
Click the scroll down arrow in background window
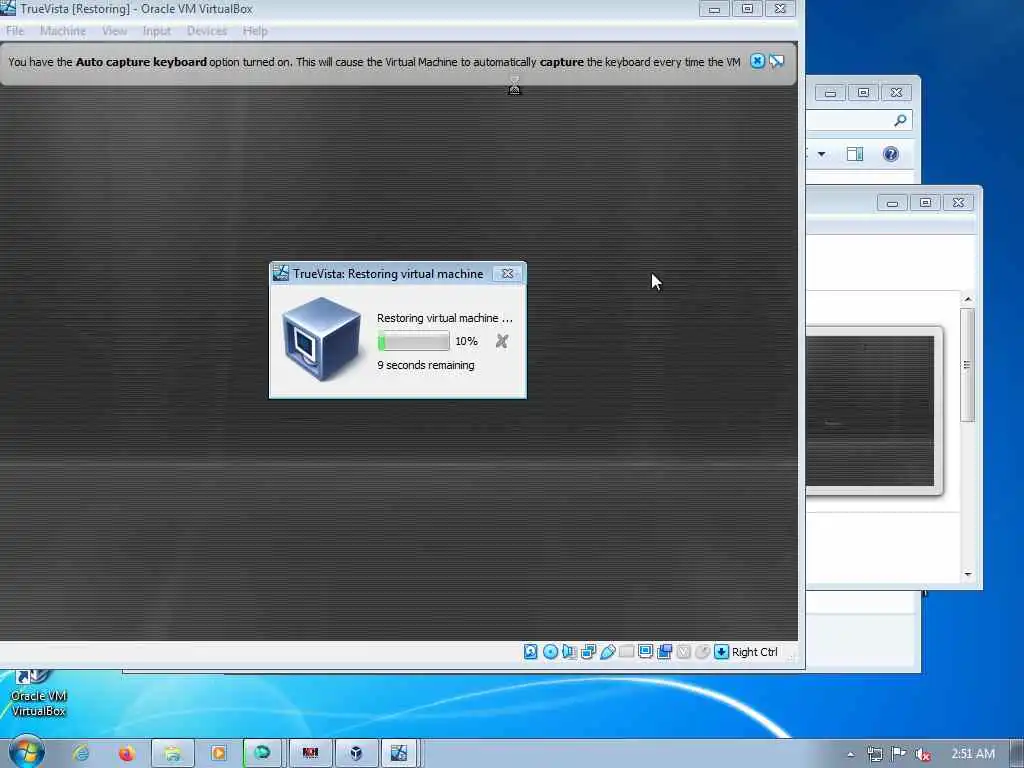968,574
